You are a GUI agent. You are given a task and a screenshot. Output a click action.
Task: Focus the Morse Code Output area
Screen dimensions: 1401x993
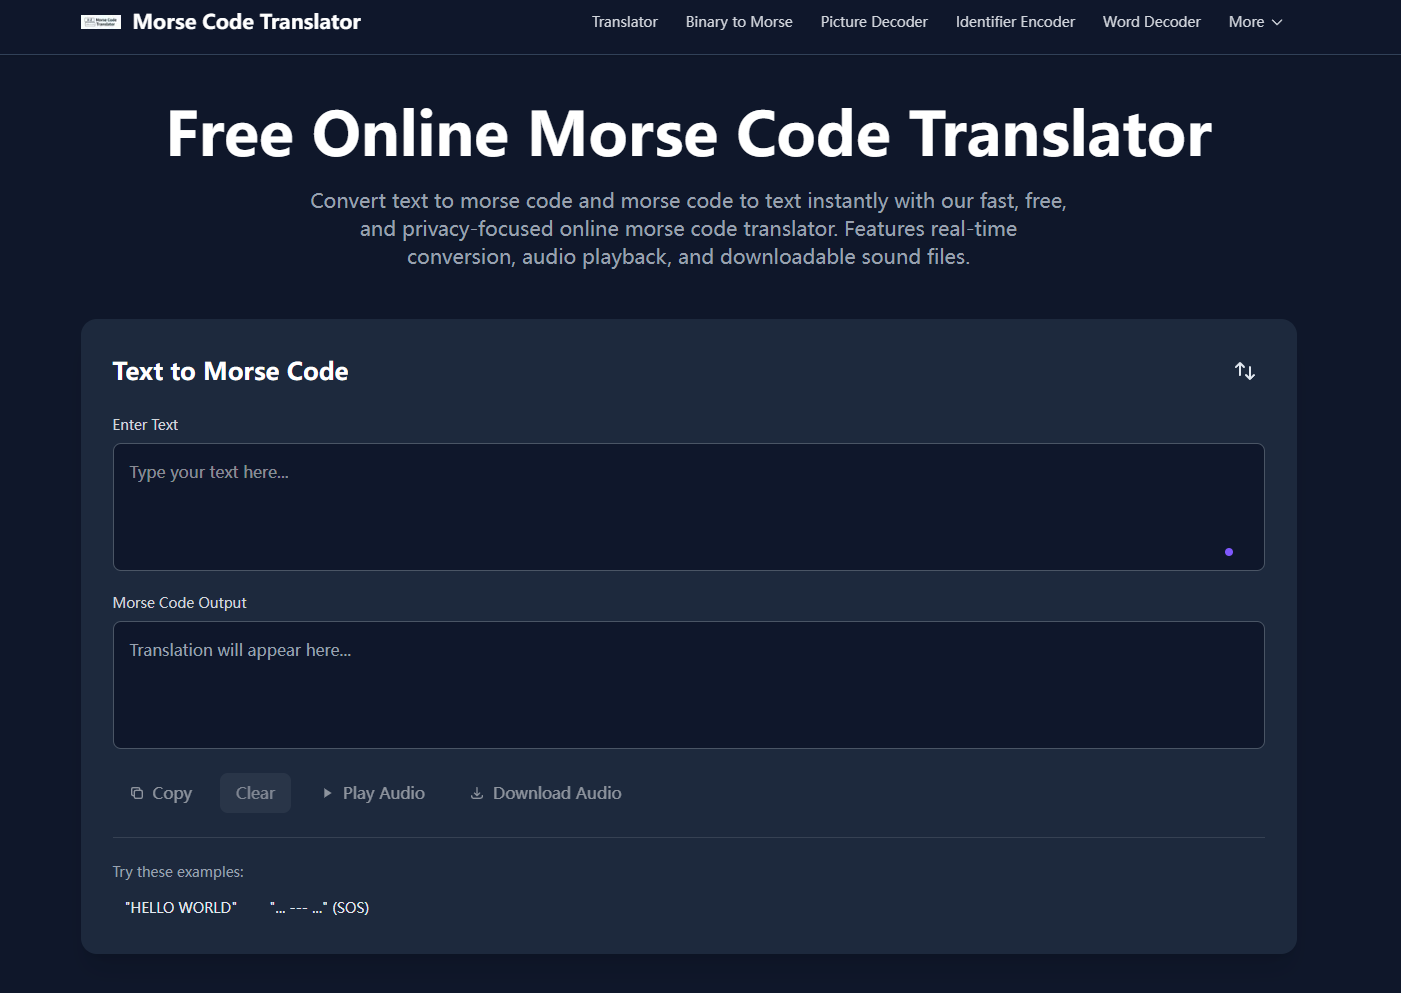[x=688, y=685]
